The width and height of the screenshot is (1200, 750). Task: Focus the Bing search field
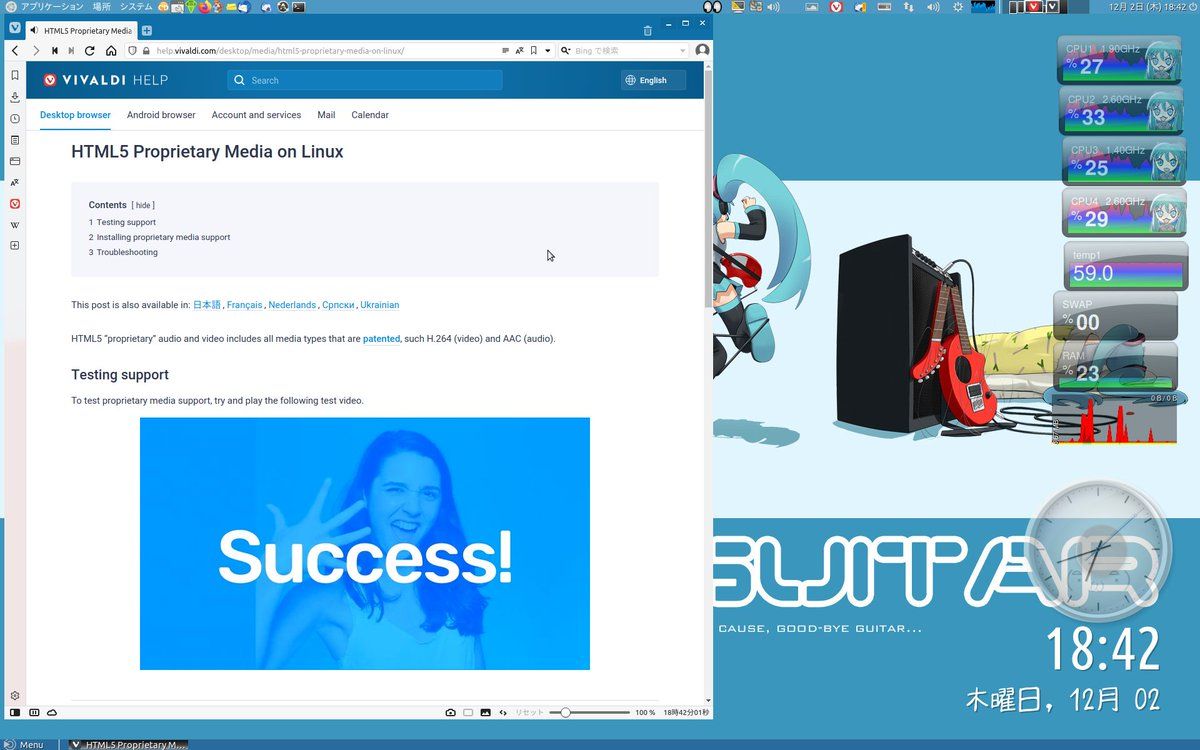pyautogui.click(x=625, y=51)
